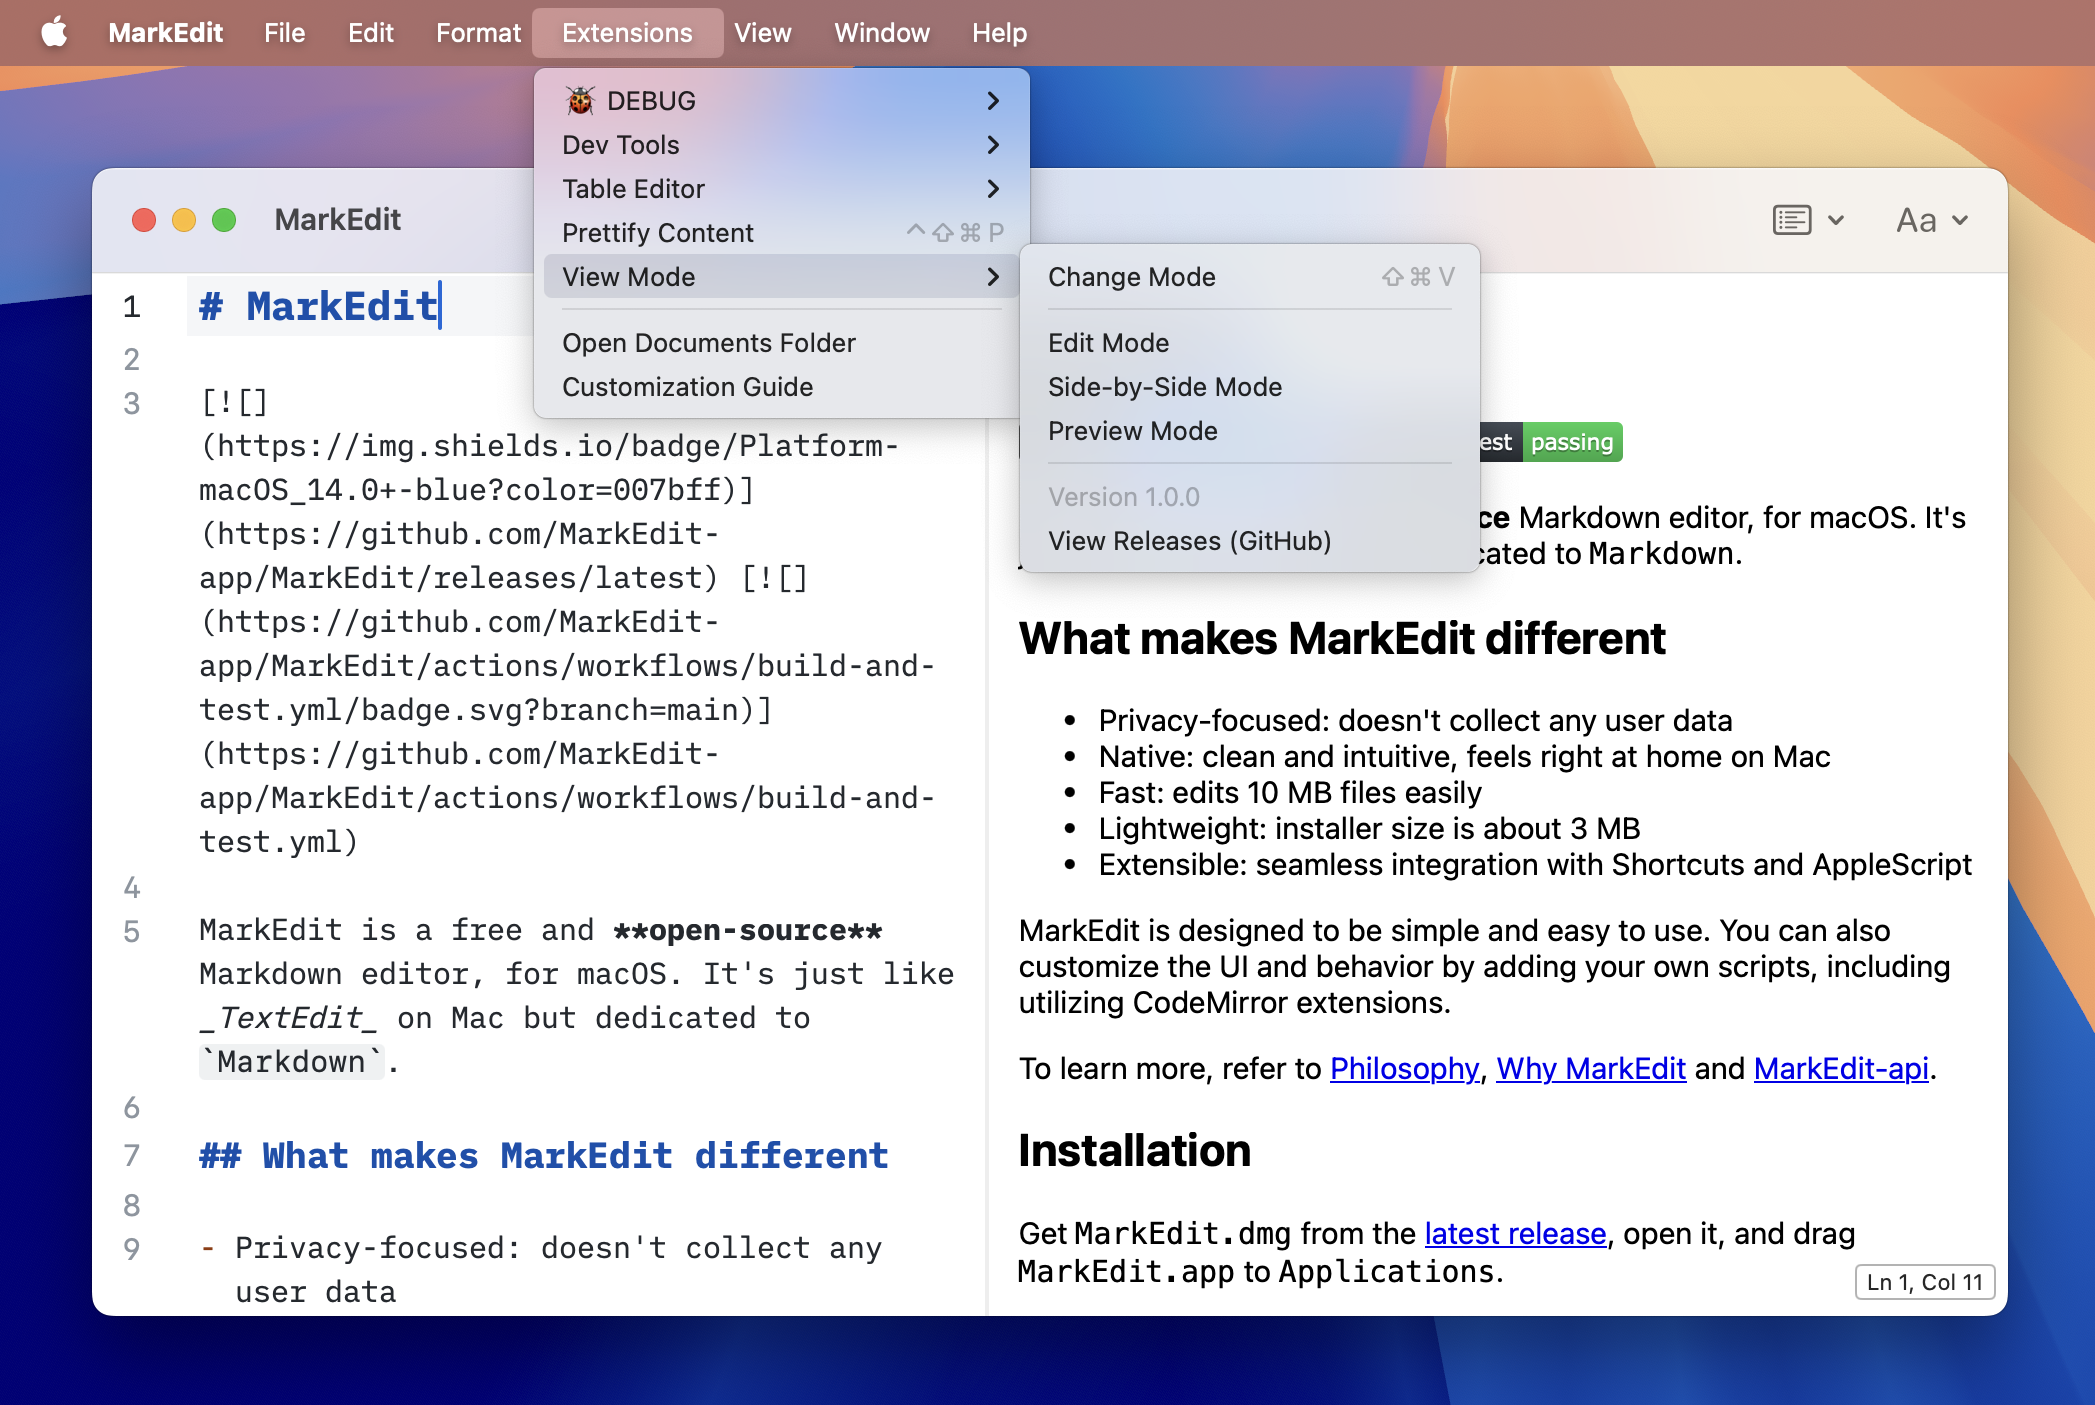The image size is (2095, 1405).
Task: Select Side-by-Side Mode
Action: 1165,387
